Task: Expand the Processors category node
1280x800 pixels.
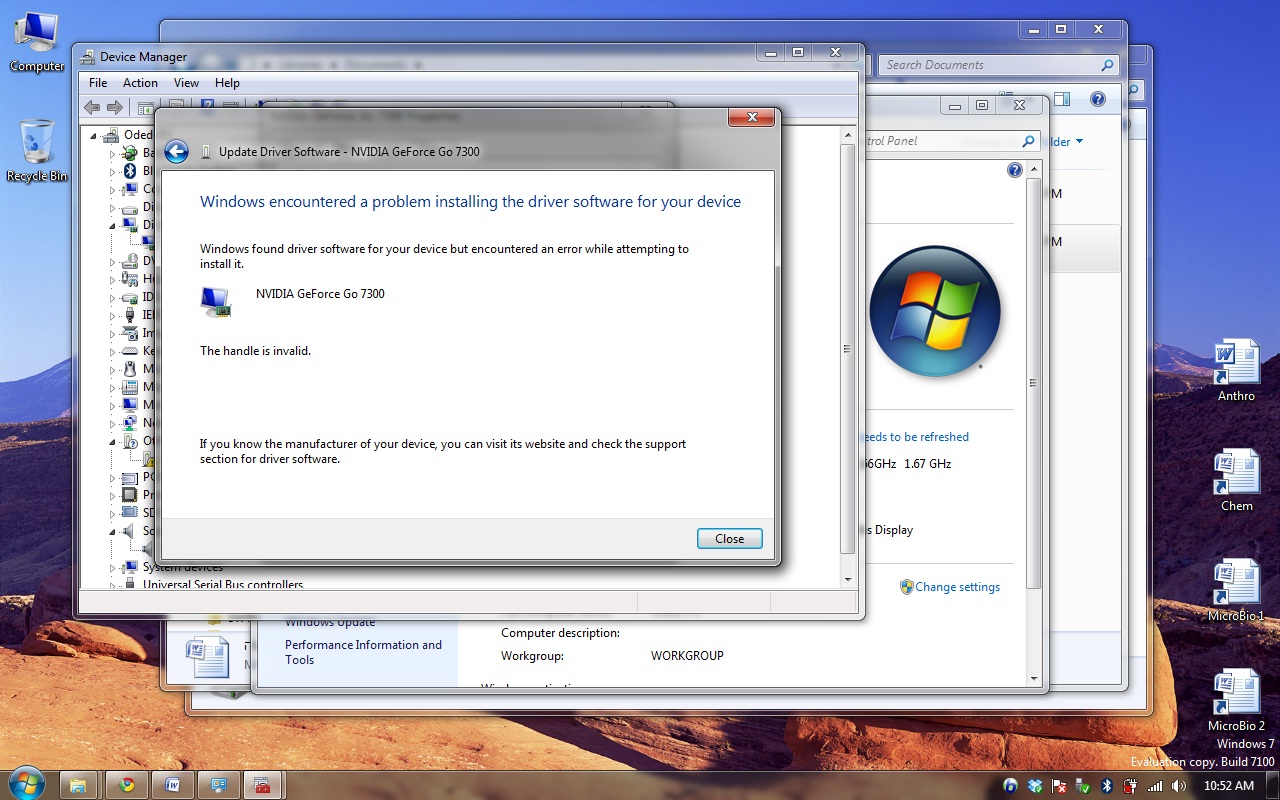Action: (113, 495)
